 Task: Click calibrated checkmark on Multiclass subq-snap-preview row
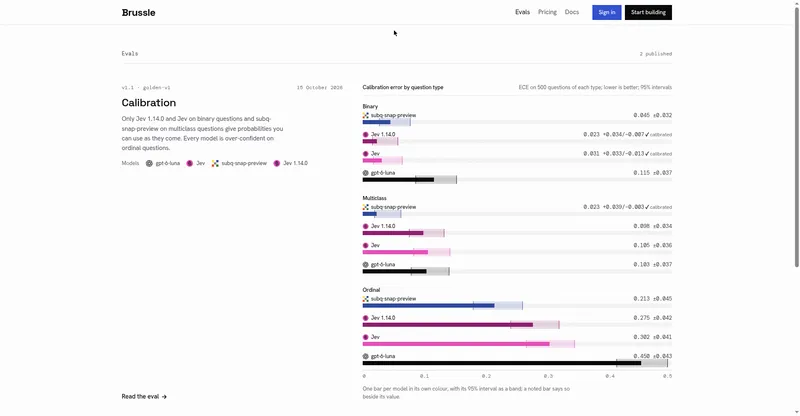pyautogui.click(x=647, y=207)
